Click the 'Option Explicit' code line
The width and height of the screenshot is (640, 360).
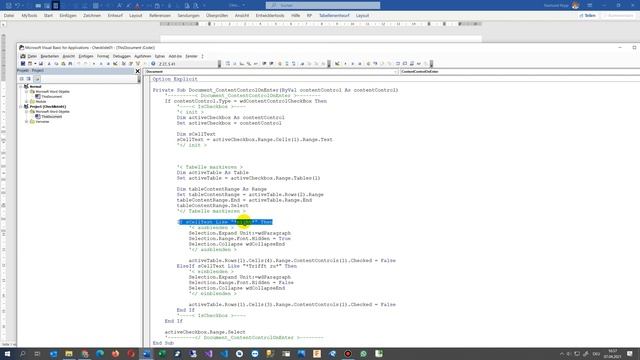tap(175, 79)
